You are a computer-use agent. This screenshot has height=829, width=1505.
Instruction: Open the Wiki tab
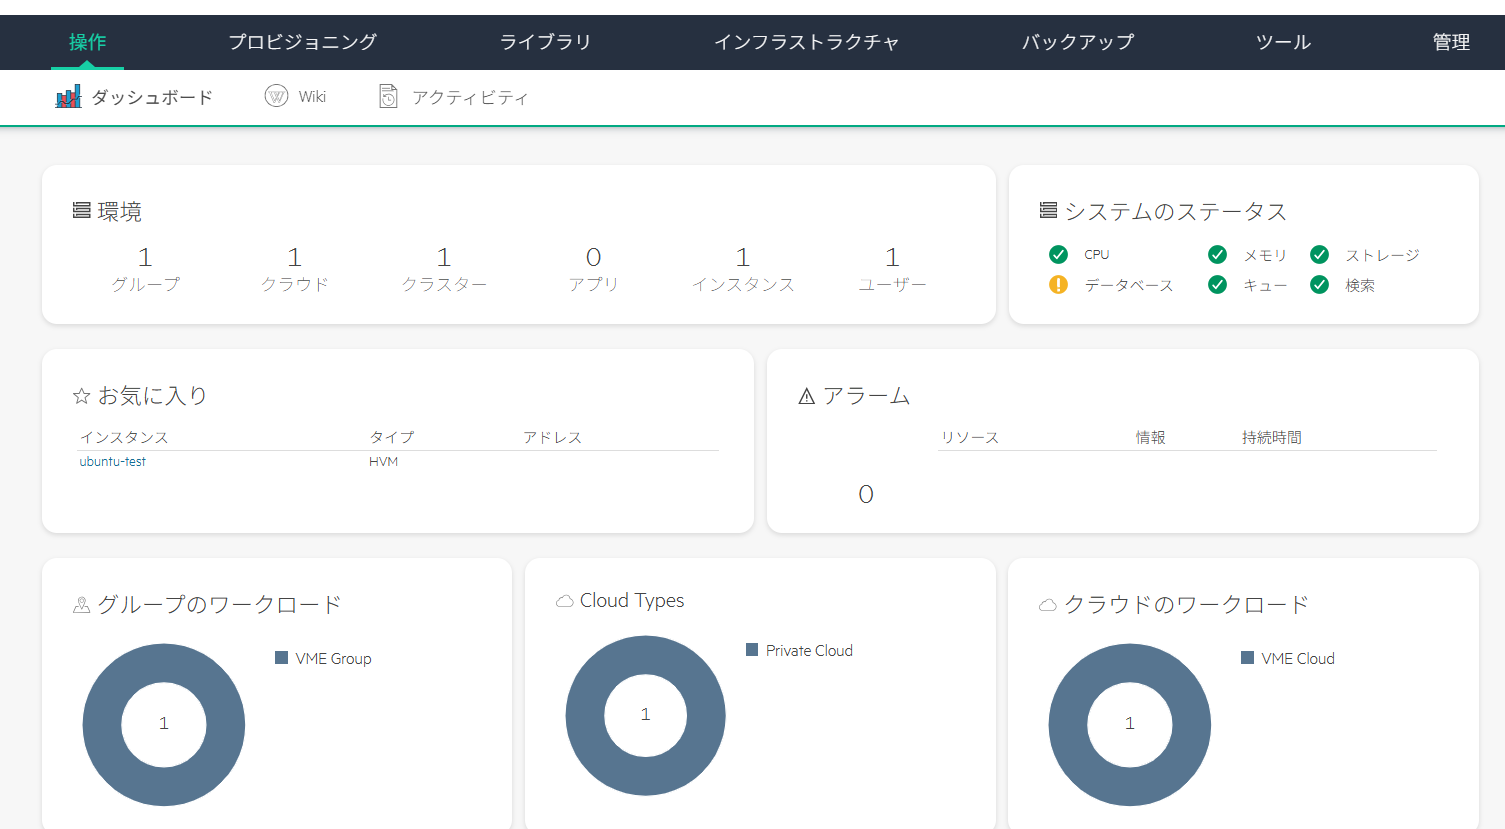click(x=312, y=97)
